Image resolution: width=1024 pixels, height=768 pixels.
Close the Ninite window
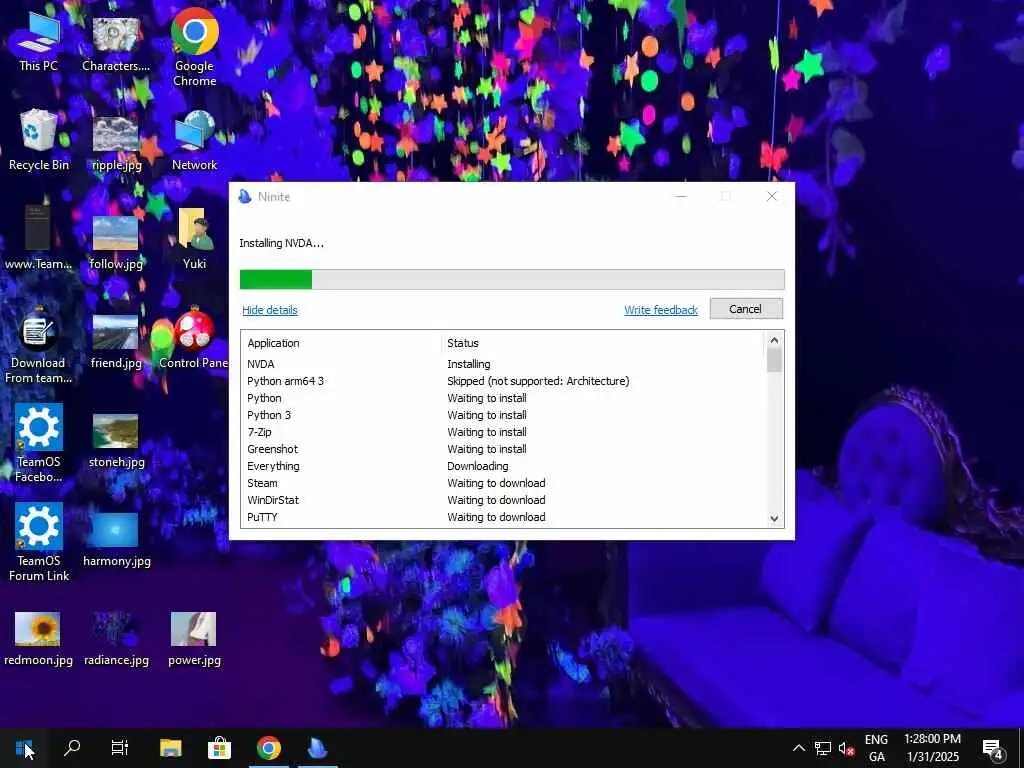click(771, 196)
